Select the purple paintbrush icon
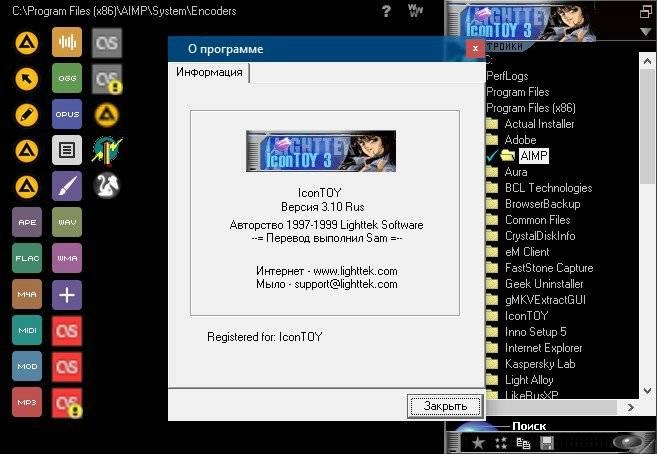The image size is (657, 454). tap(67, 186)
